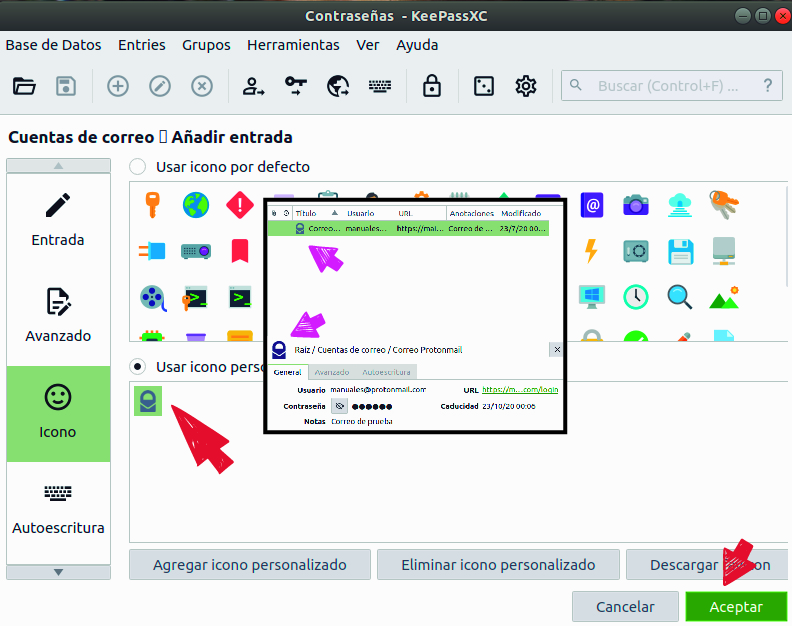Select the blue plug connector icon
The image size is (792, 626).
click(152, 251)
